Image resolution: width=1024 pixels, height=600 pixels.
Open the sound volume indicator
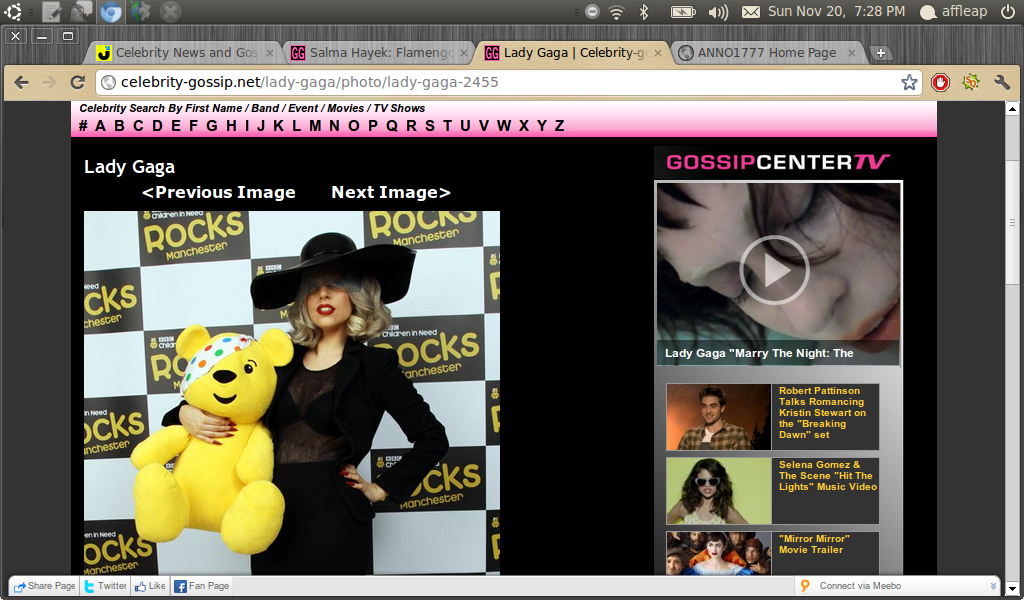tap(718, 11)
